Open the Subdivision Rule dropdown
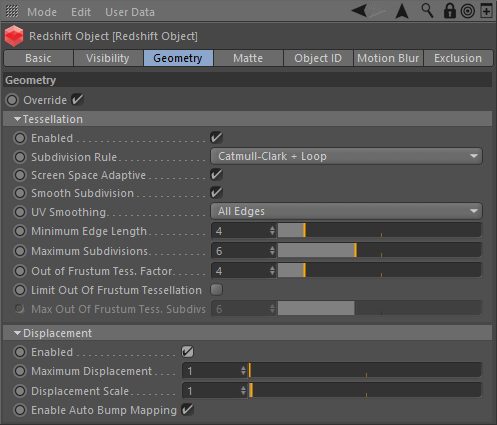497x425 pixels. point(346,156)
